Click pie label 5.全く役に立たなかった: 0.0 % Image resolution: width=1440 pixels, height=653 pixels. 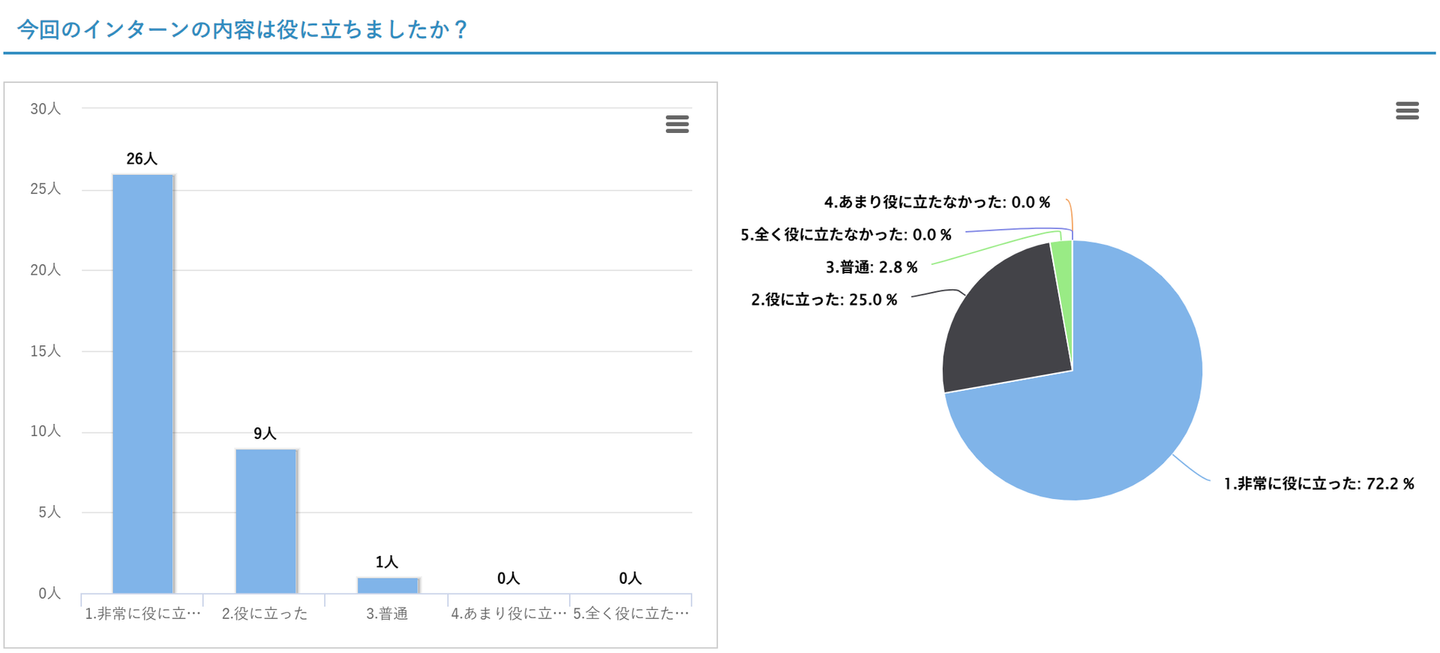[x=846, y=234]
